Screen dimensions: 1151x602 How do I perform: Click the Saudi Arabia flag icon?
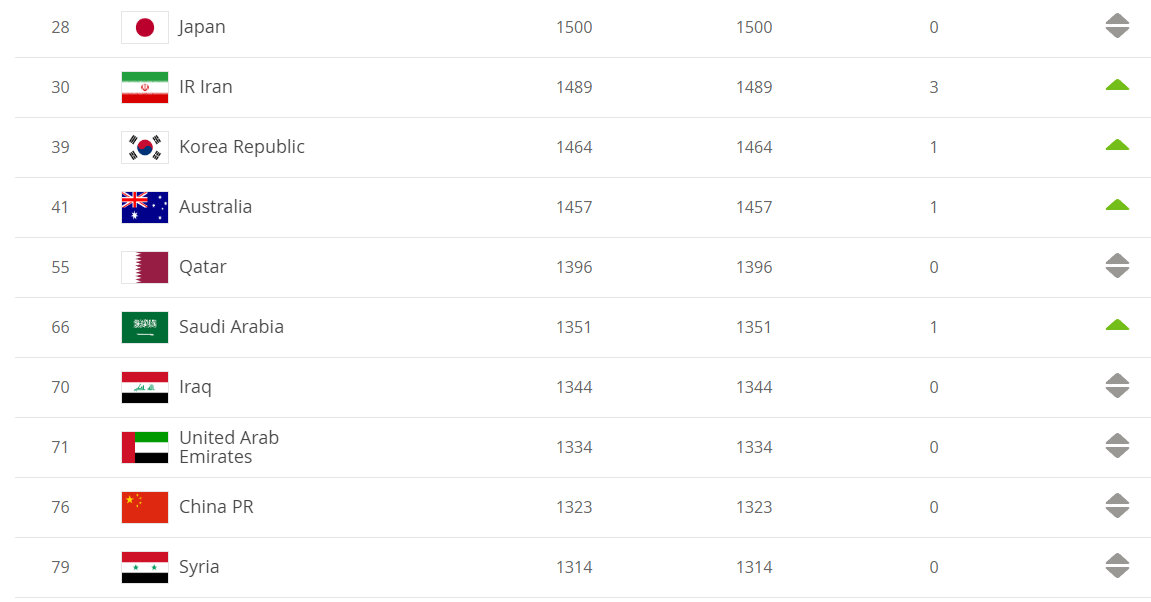[145, 327]
